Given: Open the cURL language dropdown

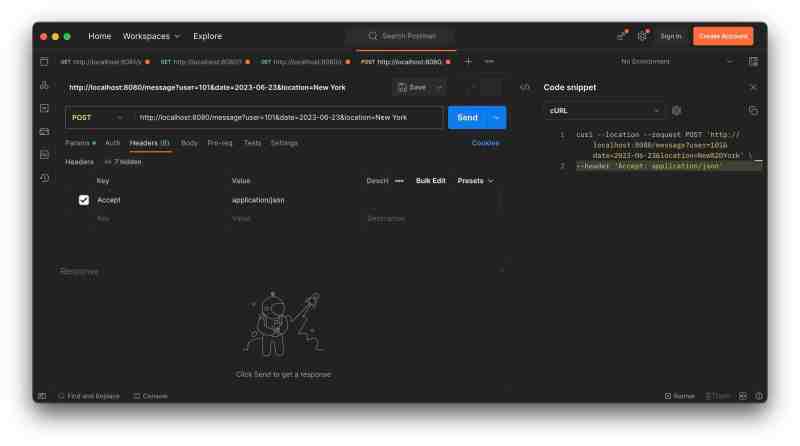Looking at the screenshot, I should [x=604, y=111].
